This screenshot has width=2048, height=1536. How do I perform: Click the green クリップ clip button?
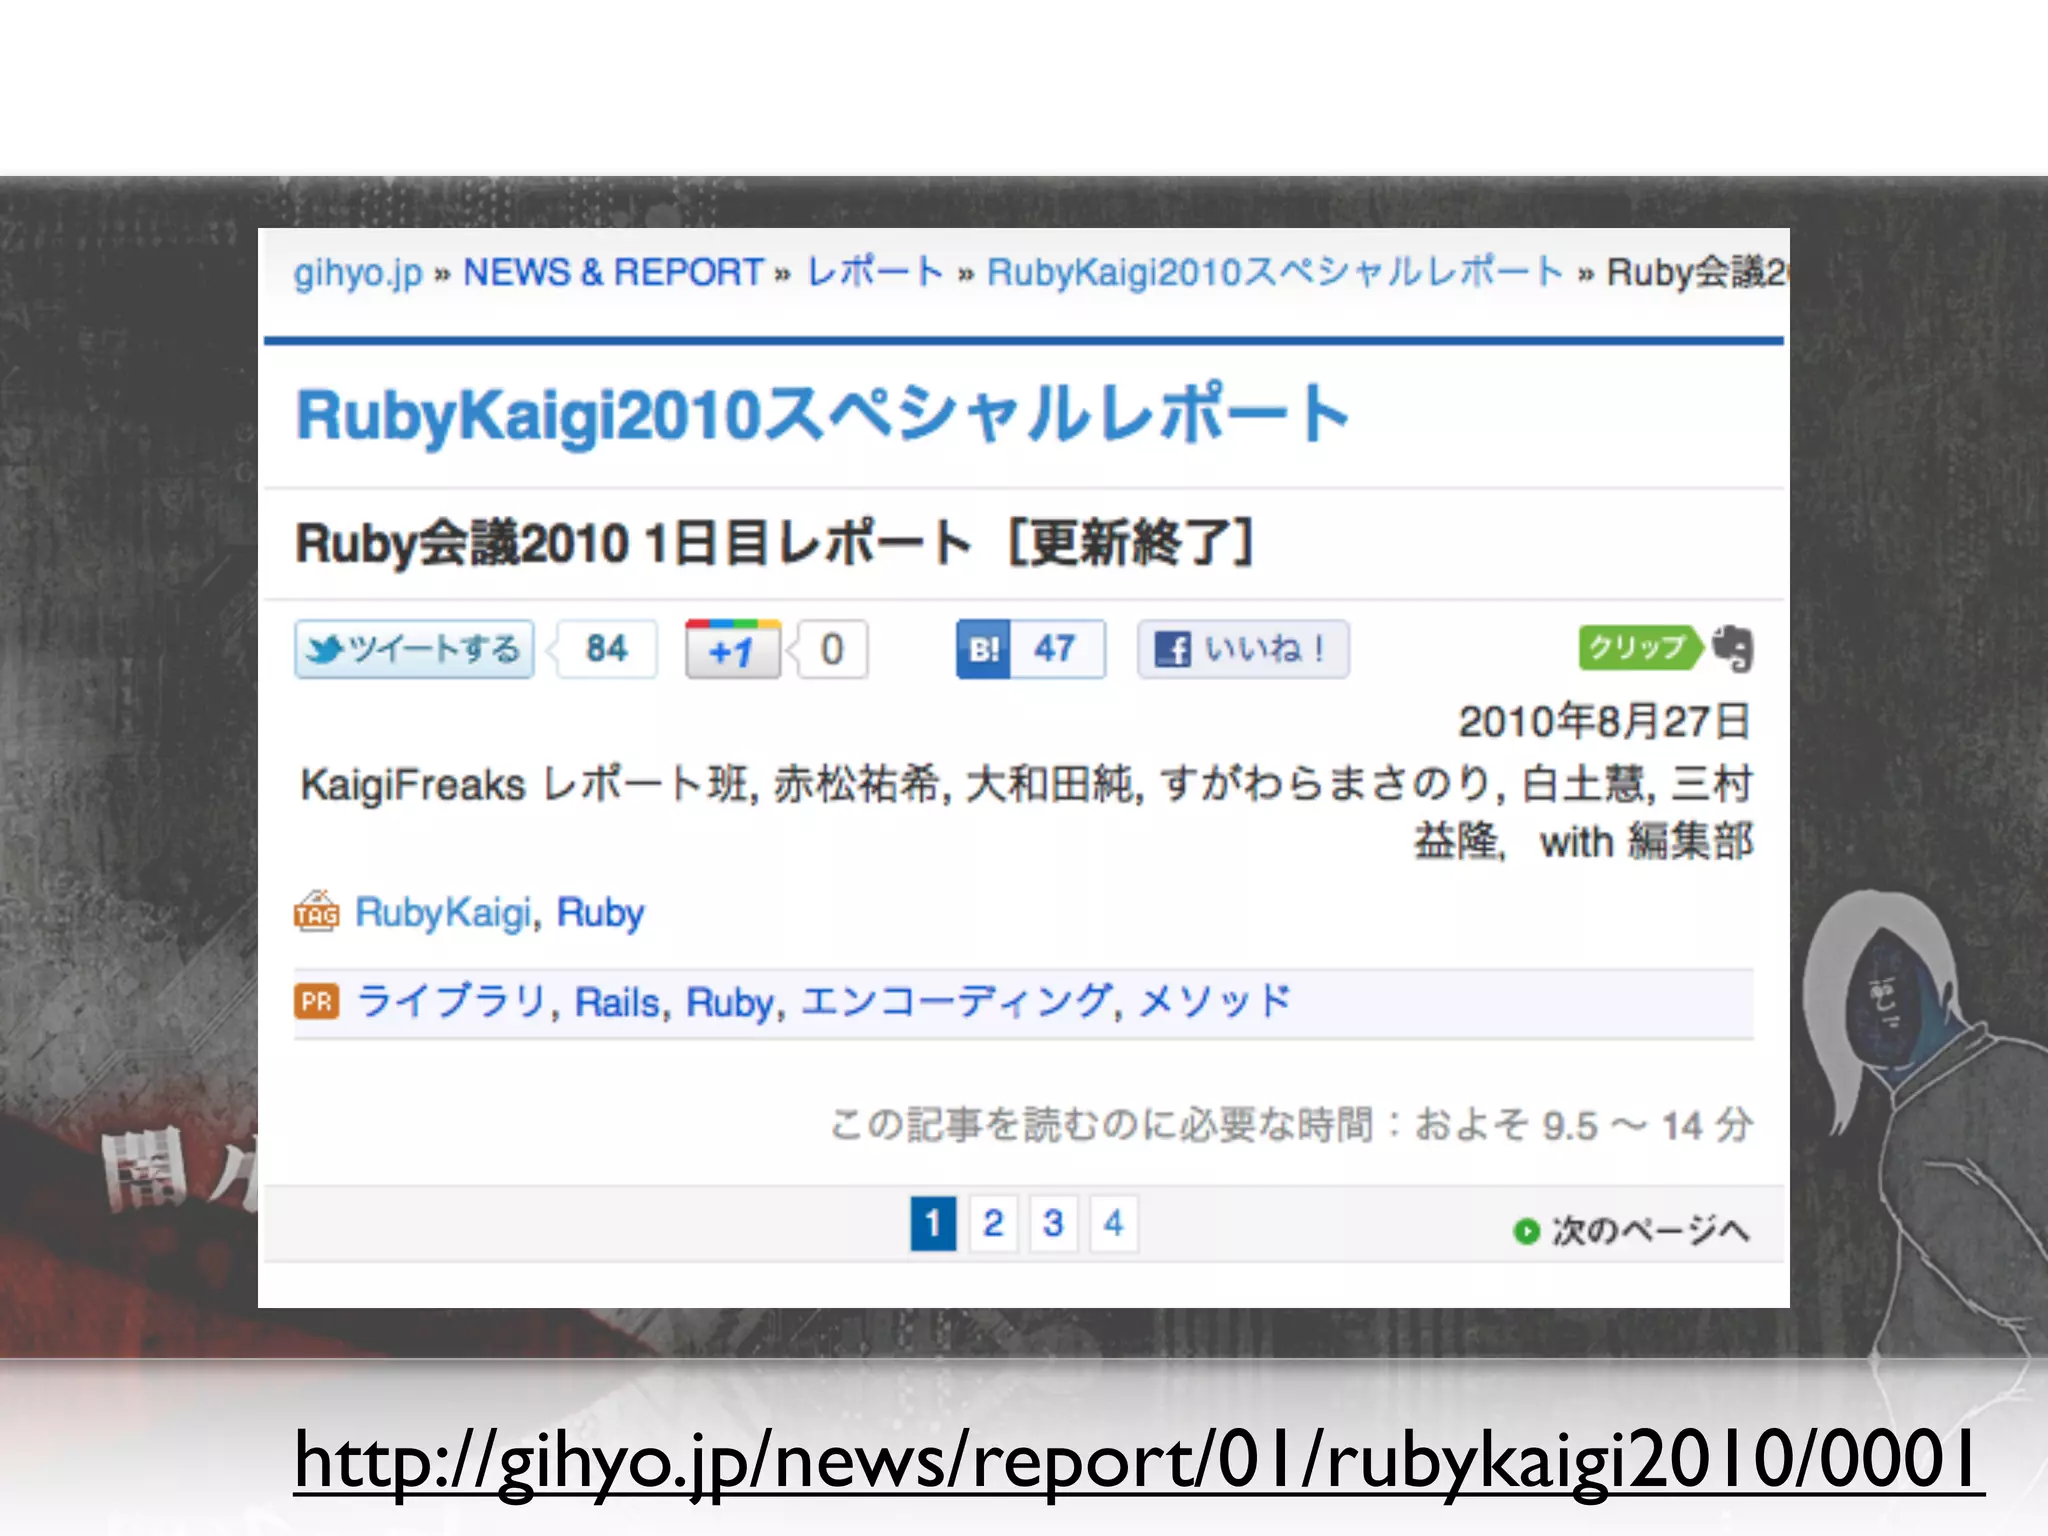pos(1640,648)
